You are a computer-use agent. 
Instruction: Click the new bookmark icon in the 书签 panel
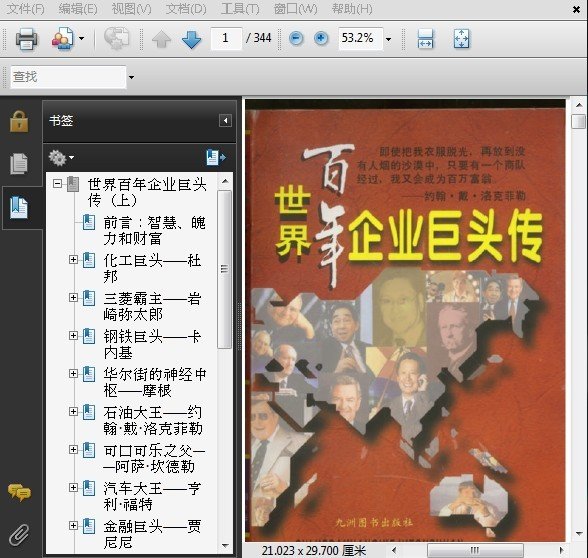click(216, 158)
